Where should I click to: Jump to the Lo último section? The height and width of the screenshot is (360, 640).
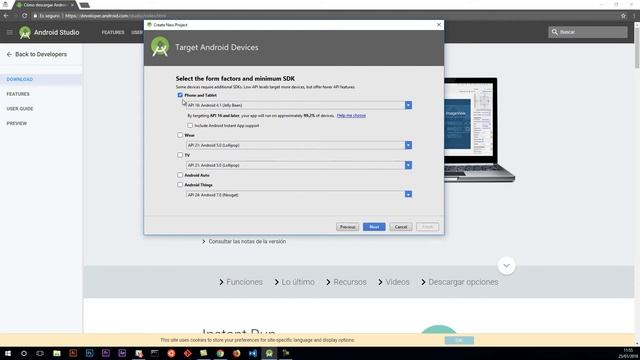(294, 282)
